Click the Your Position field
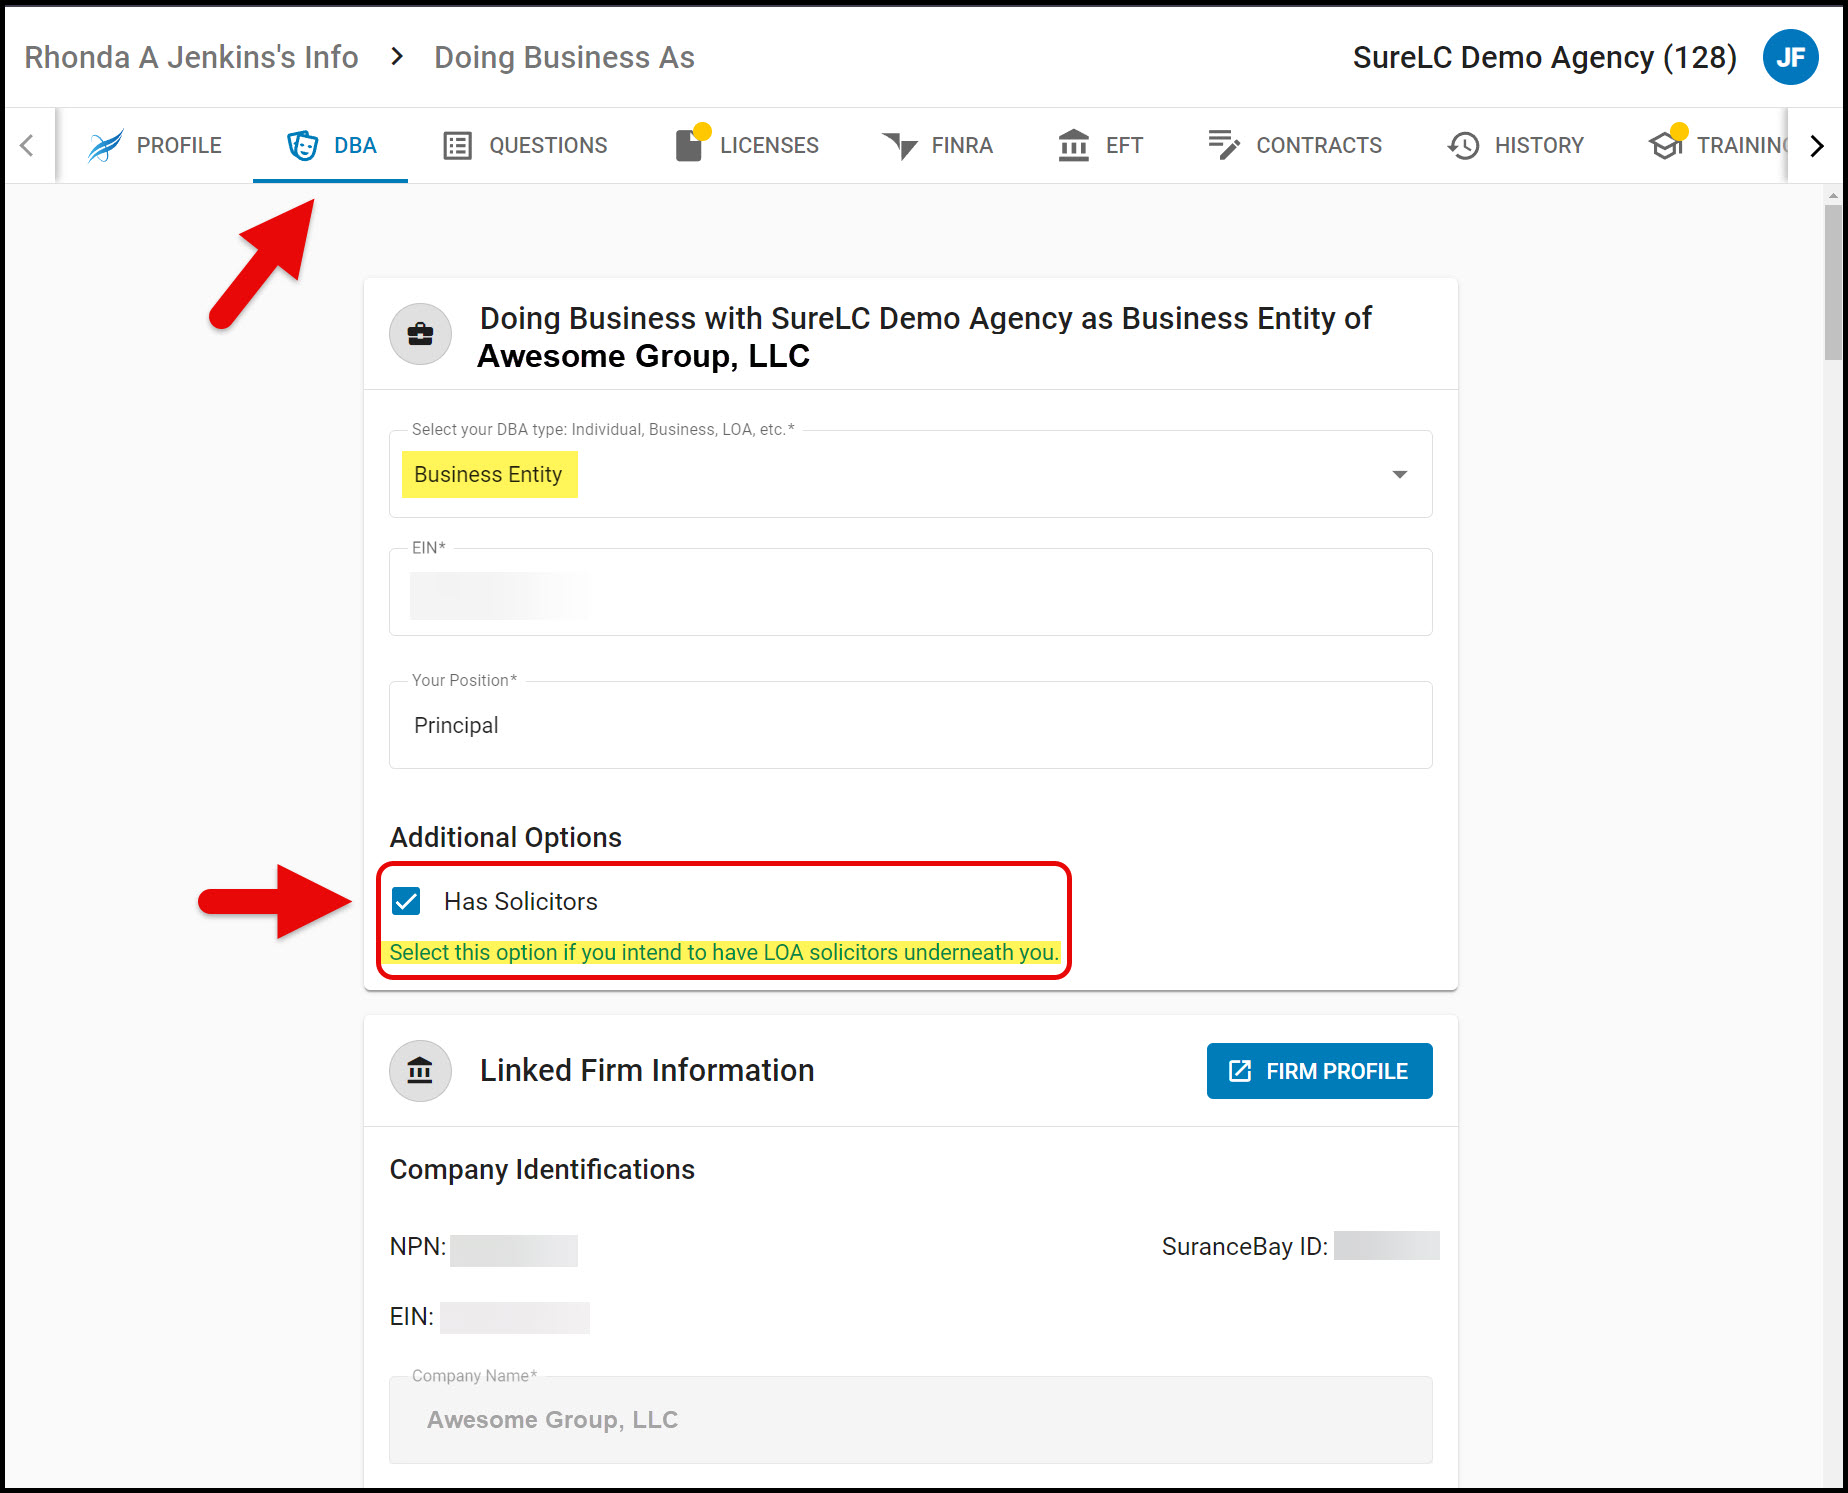Image resolution: width=1848 pixels, height=1493 pixels. coord(910,725)
